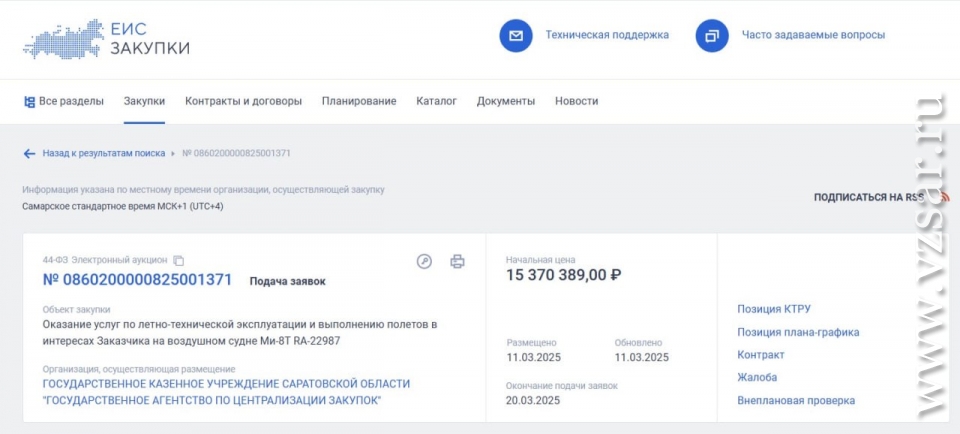Open the Контракты и договоры menu

(x=244, y=101)
